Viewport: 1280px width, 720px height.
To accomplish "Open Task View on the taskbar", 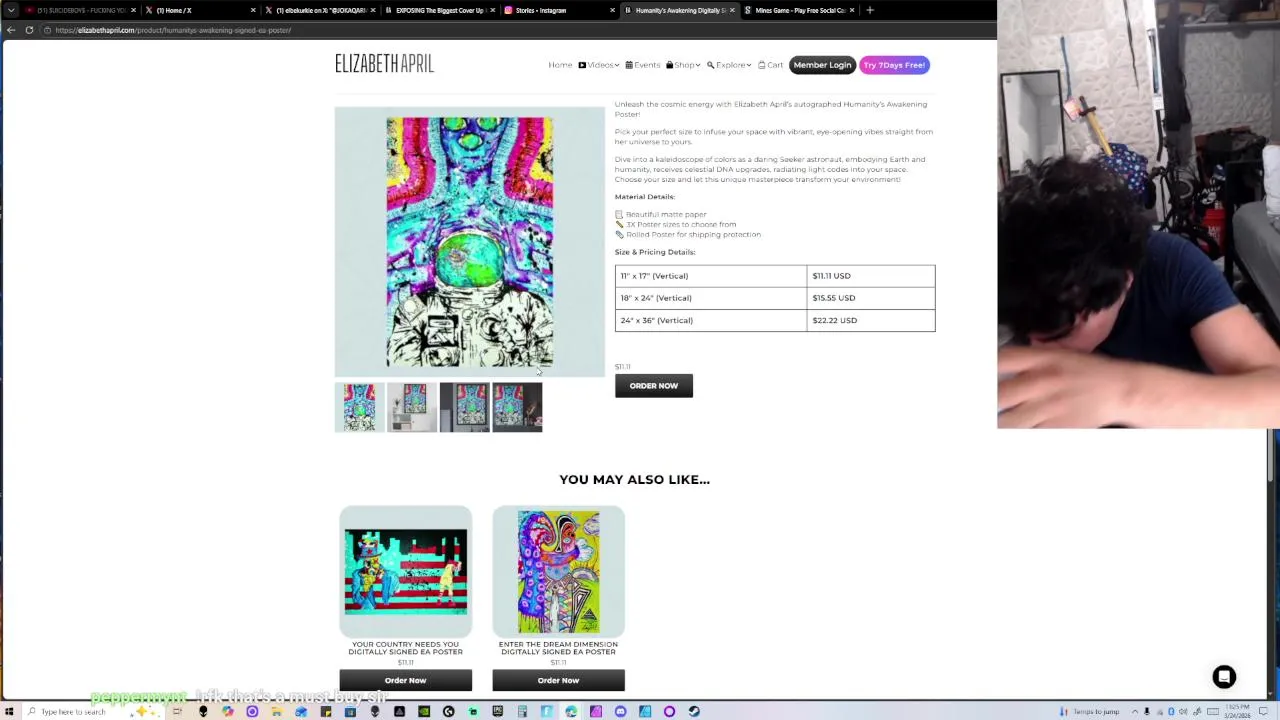I will (177, 711).
